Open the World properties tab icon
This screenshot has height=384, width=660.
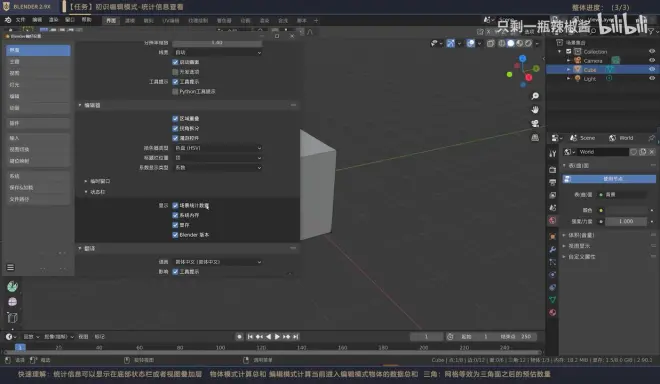(553, 220)
